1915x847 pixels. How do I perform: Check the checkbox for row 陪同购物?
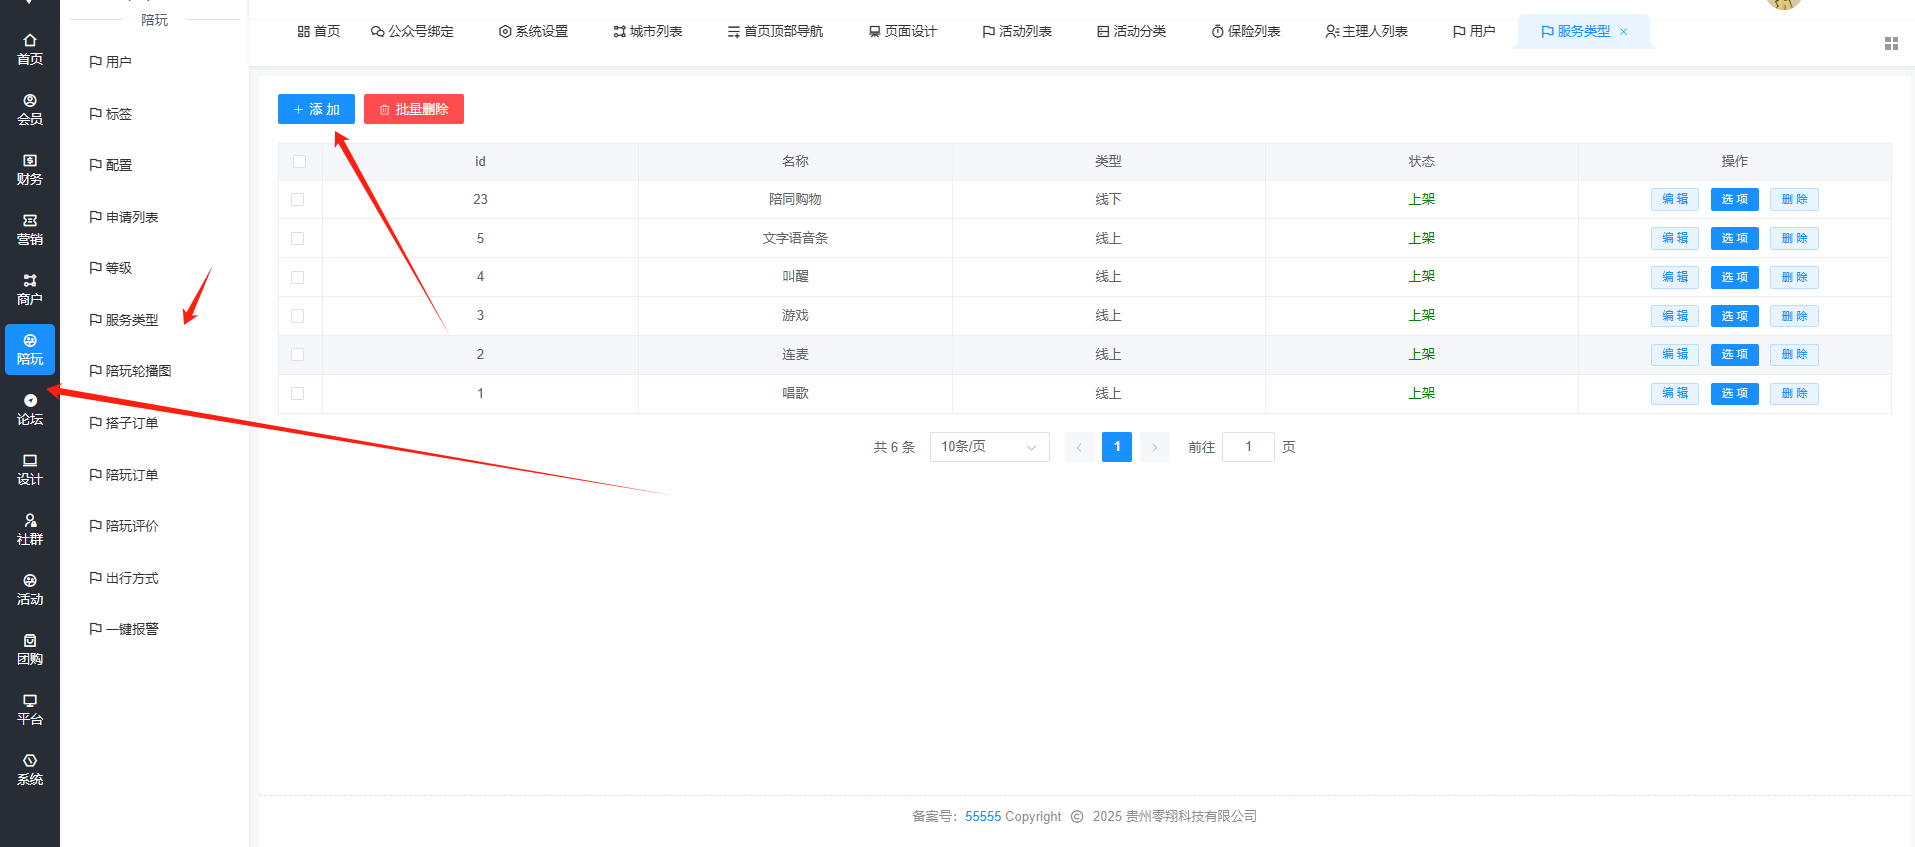[x=298, y=200]
